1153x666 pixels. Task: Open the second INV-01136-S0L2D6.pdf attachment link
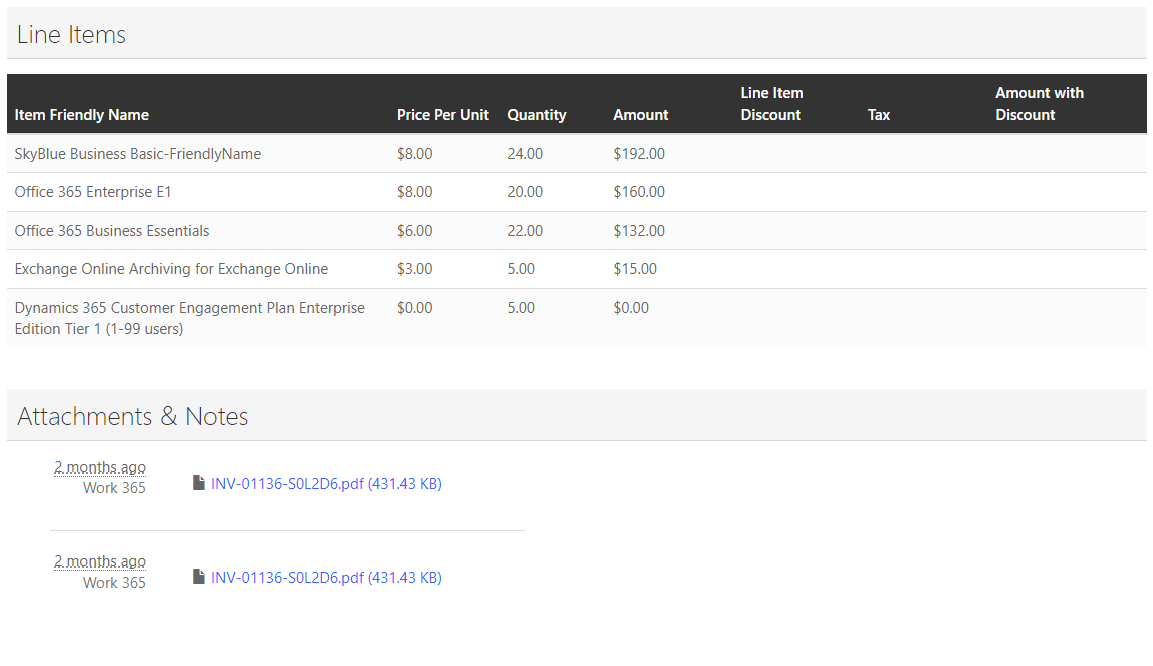click(326, 578)
